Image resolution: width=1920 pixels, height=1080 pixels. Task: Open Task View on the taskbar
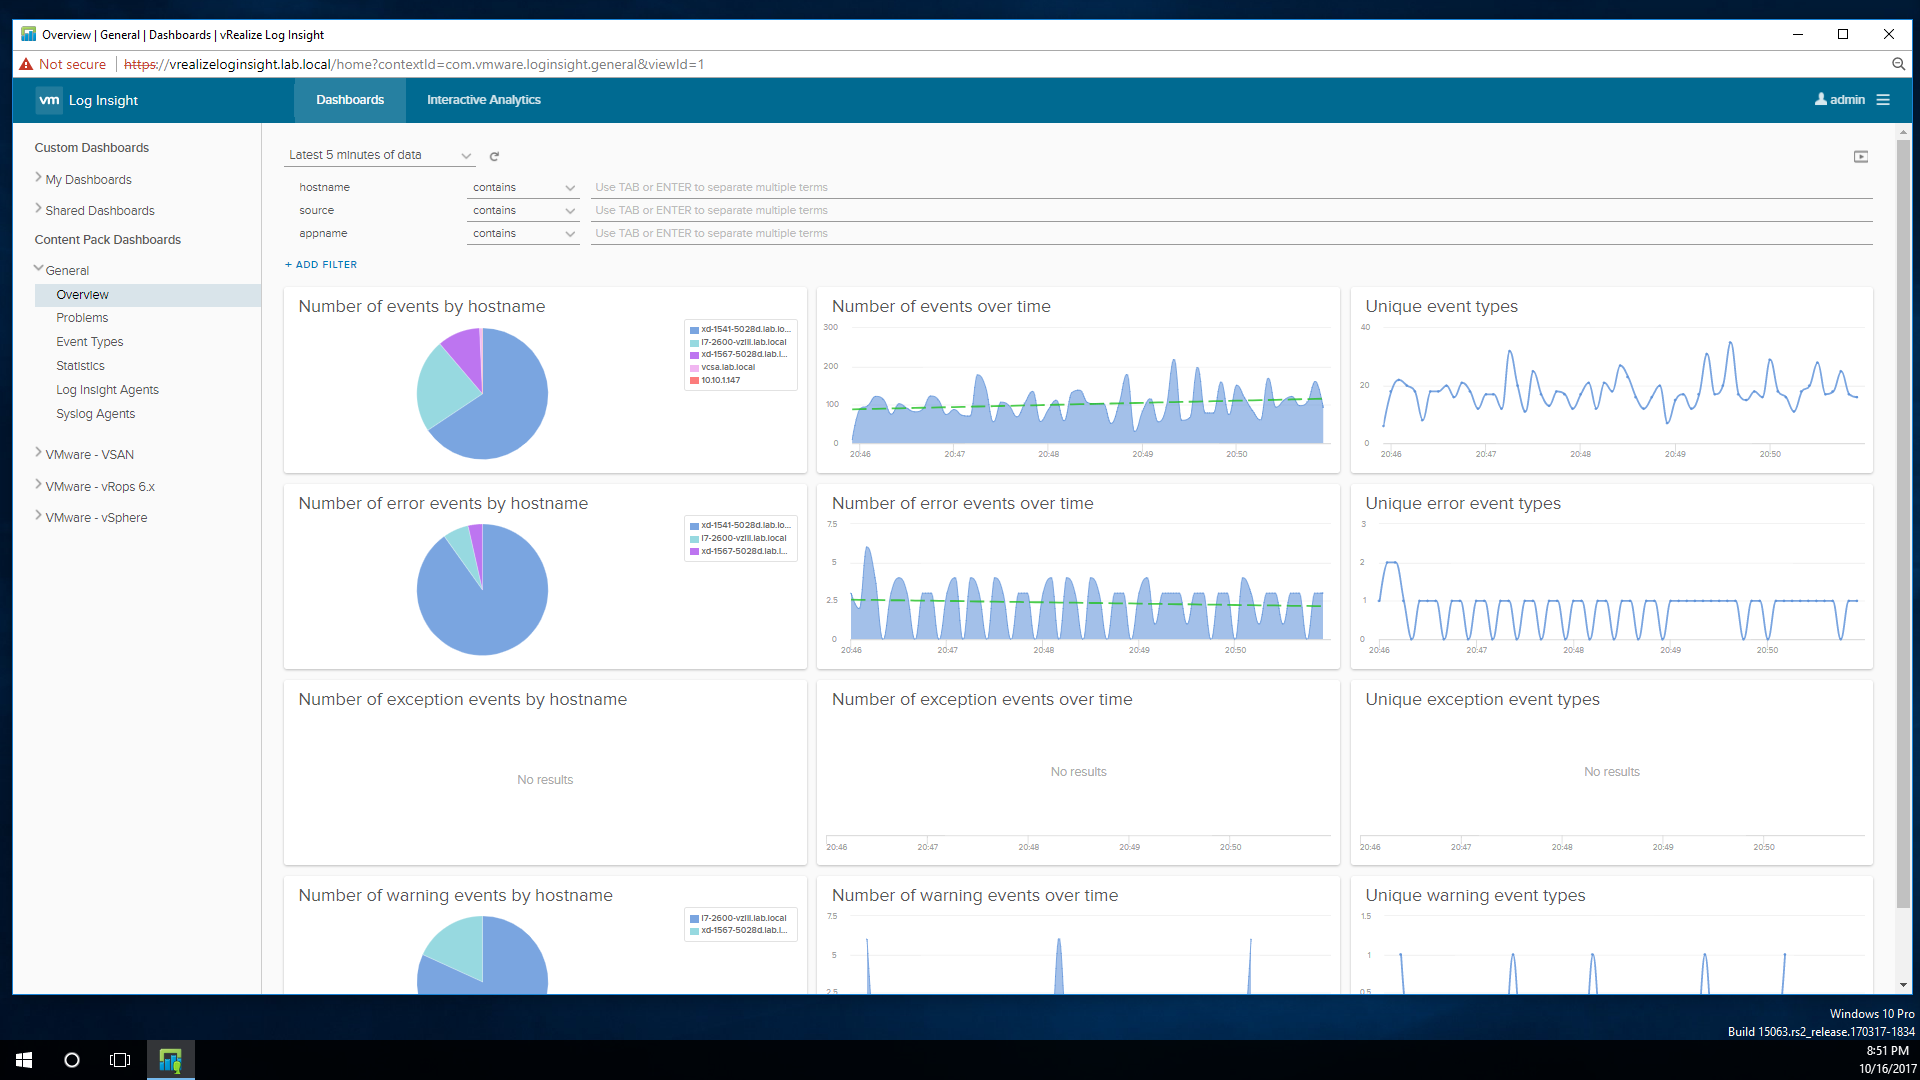(x=120, y=1060)
